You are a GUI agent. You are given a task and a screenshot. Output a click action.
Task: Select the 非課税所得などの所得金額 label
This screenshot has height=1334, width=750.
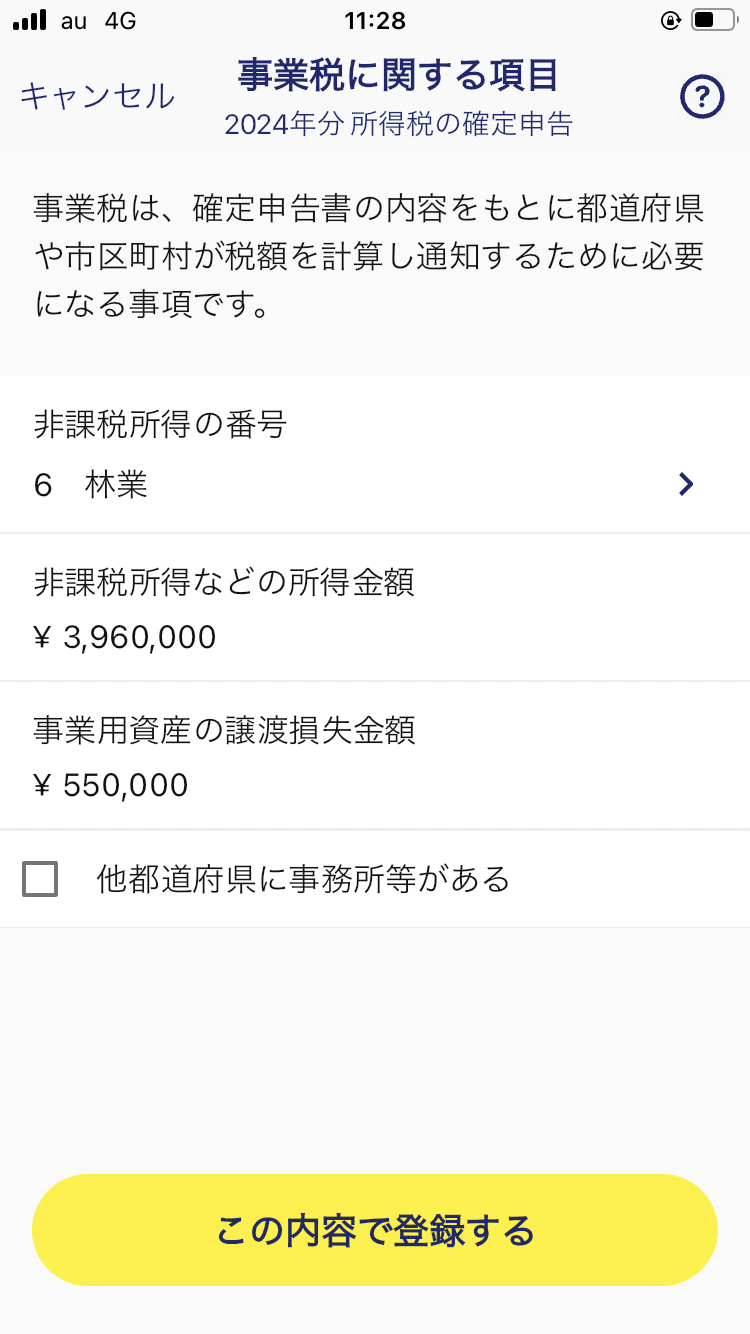pyautogui.click(x=224, y=582)
